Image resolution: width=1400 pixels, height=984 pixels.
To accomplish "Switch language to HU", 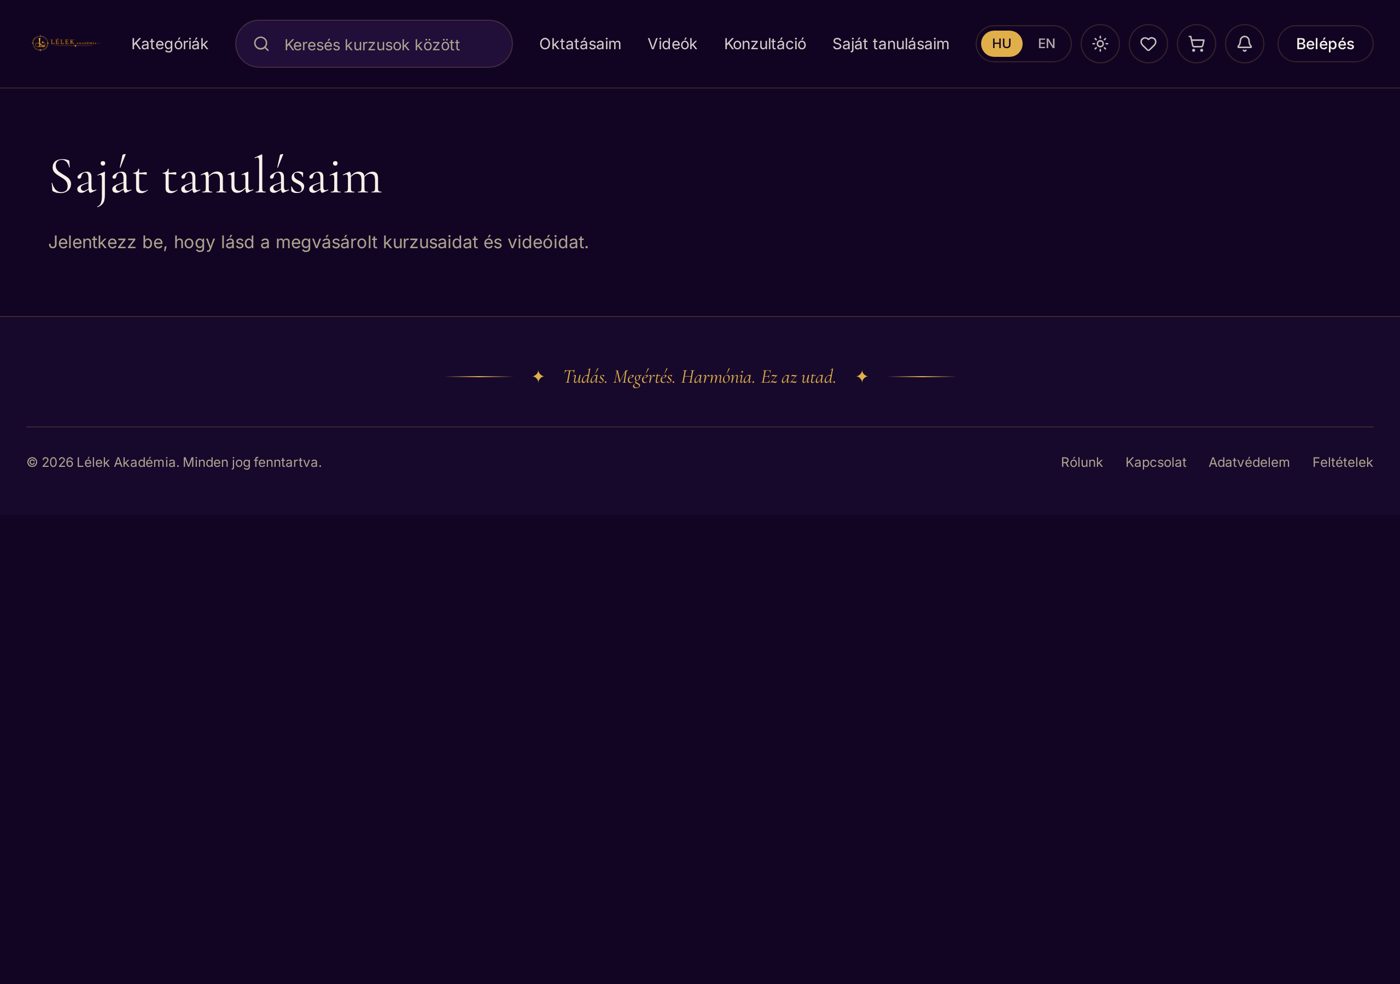I will [1001, 44].
